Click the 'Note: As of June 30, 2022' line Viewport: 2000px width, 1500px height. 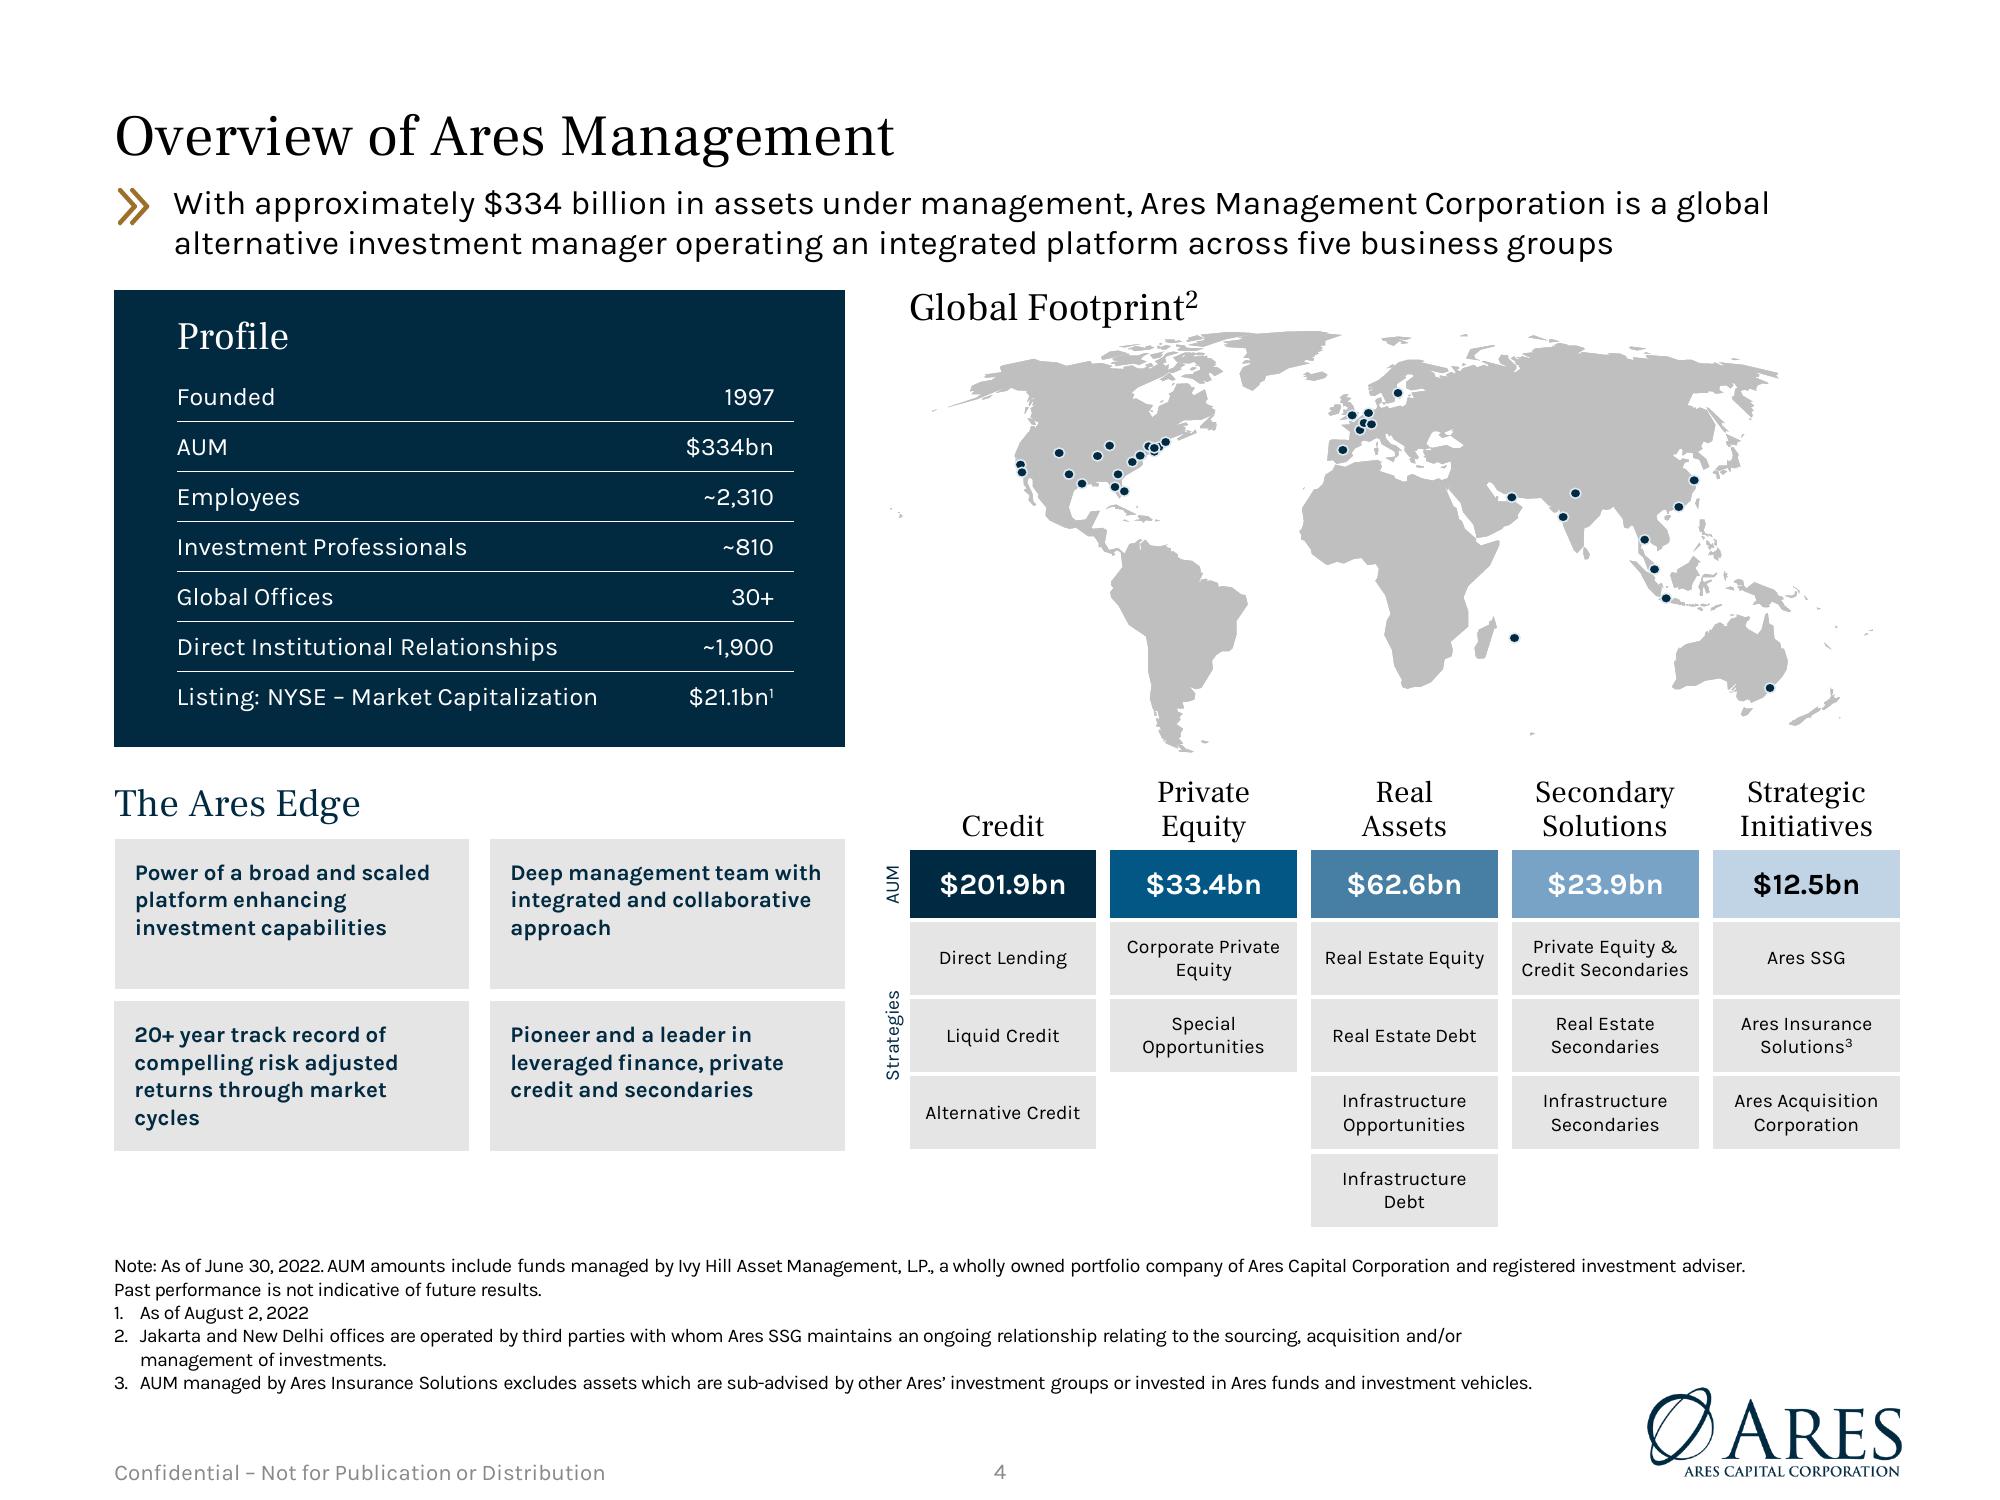930,1266
